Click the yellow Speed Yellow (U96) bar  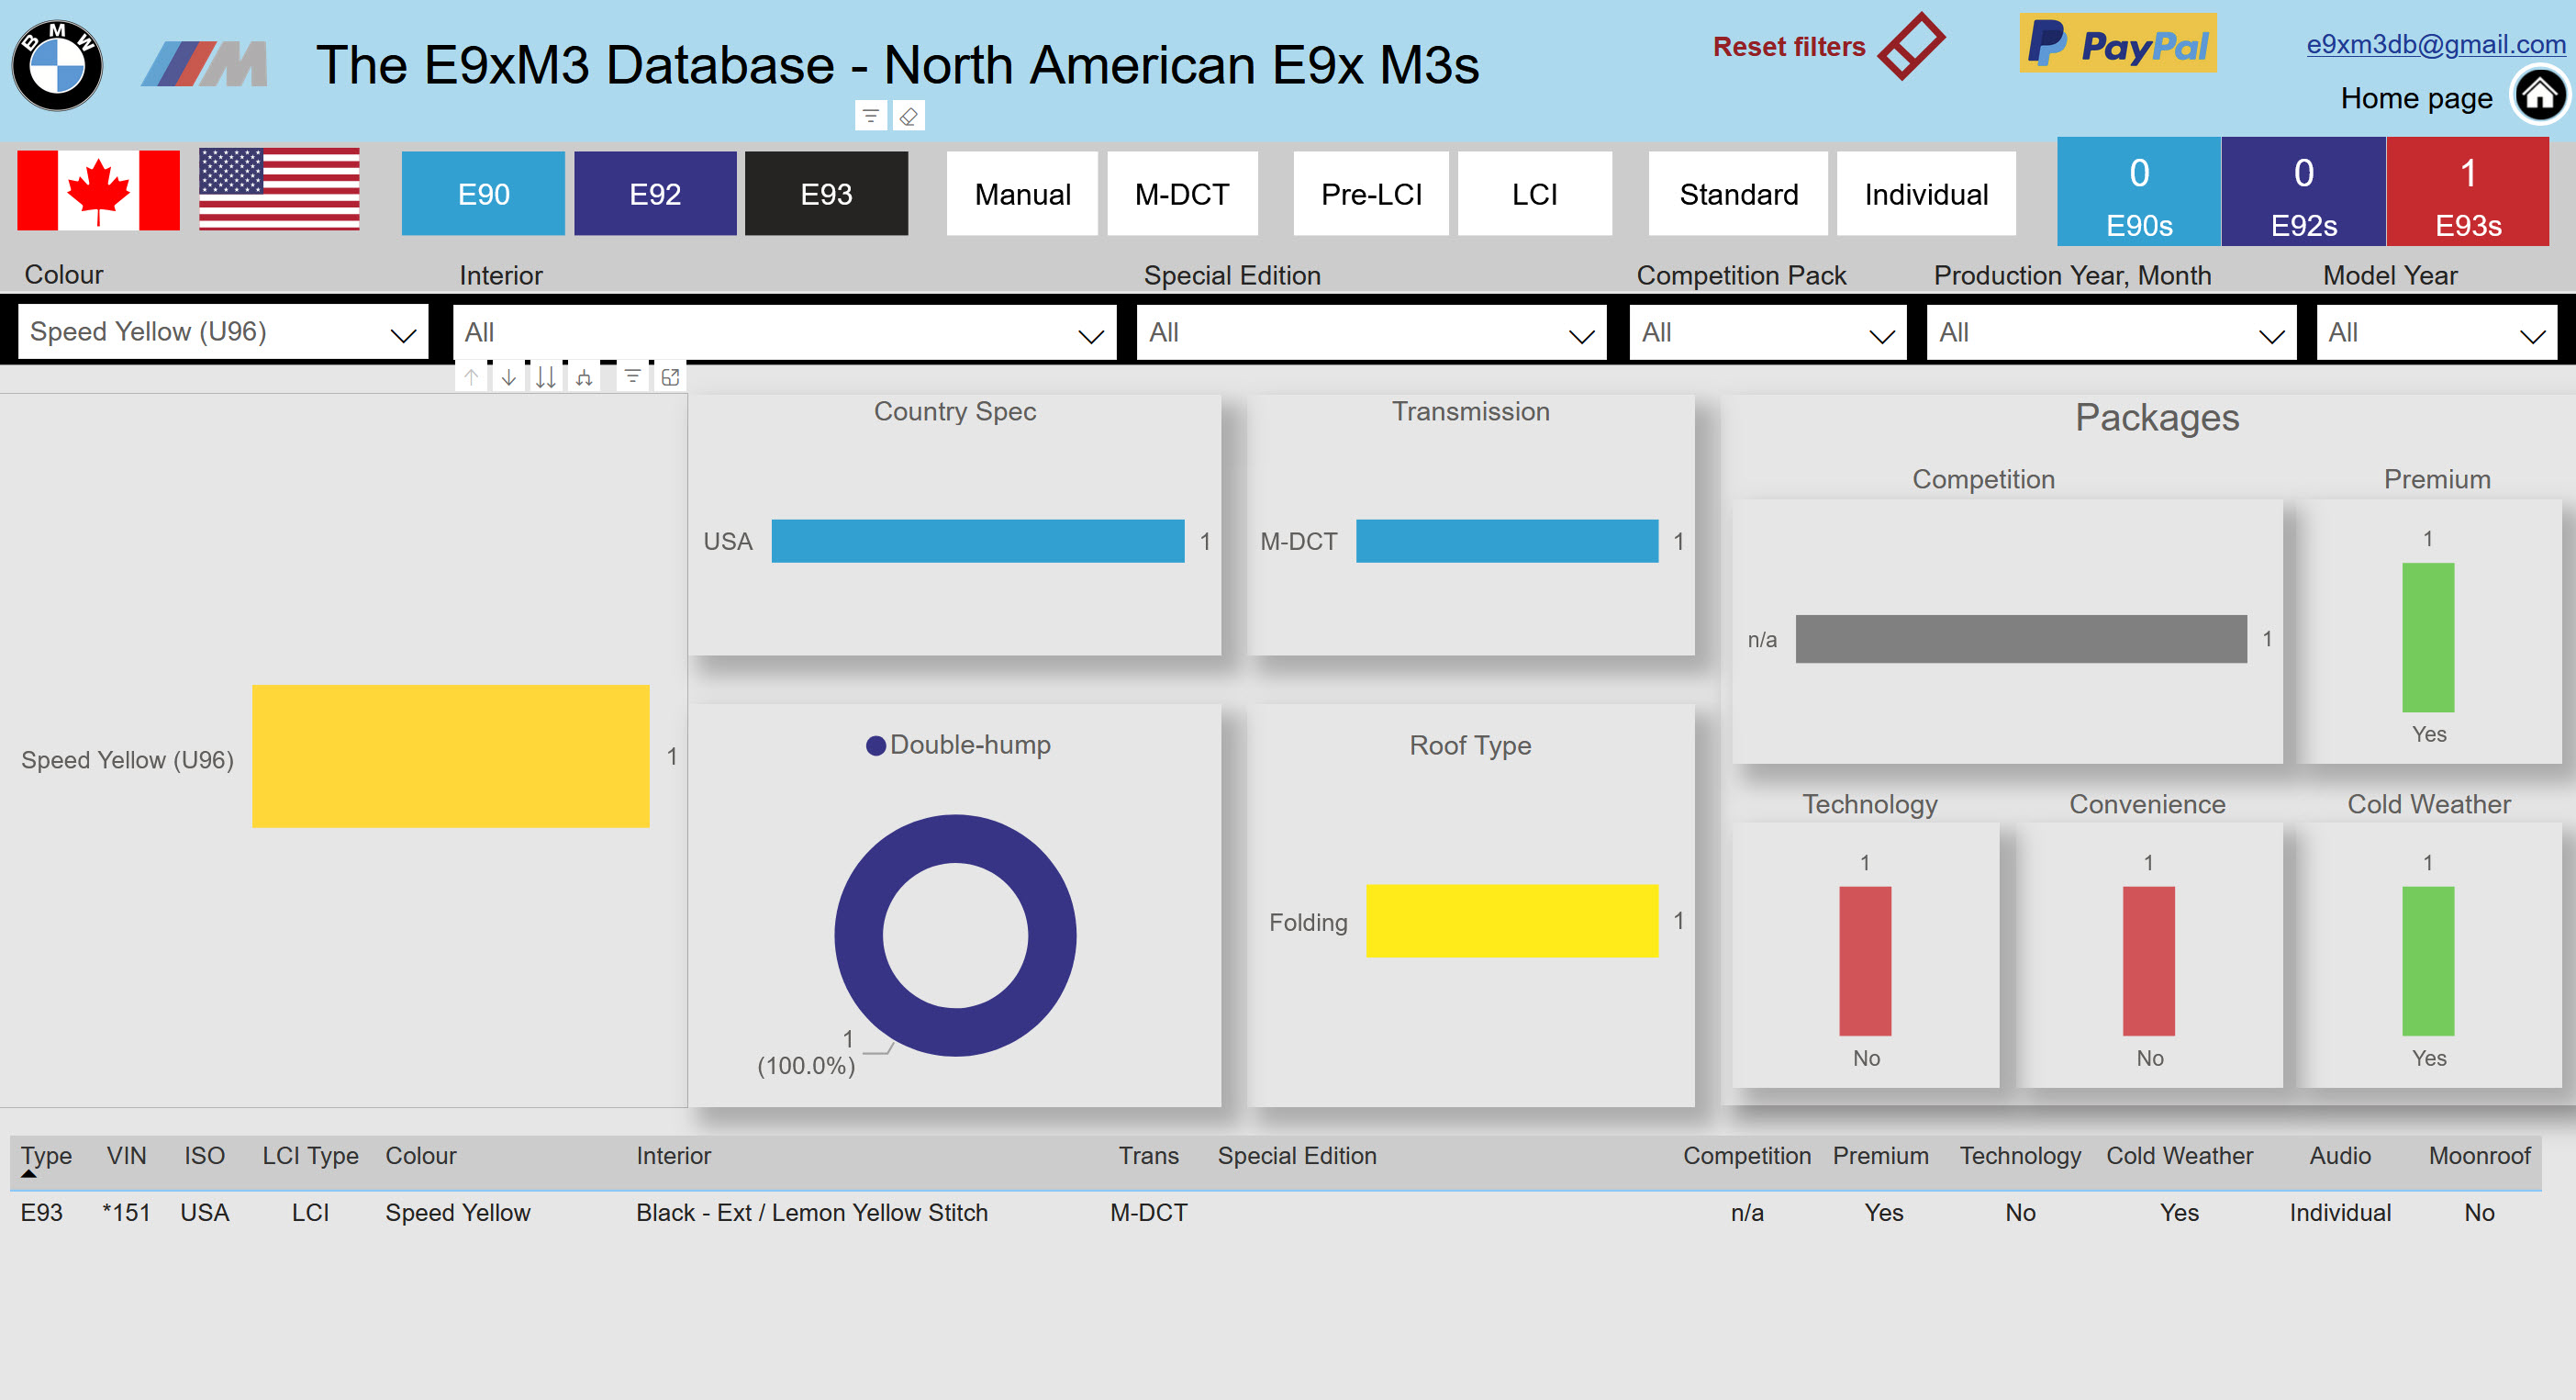pyautogui.click(x=450, y=756)
